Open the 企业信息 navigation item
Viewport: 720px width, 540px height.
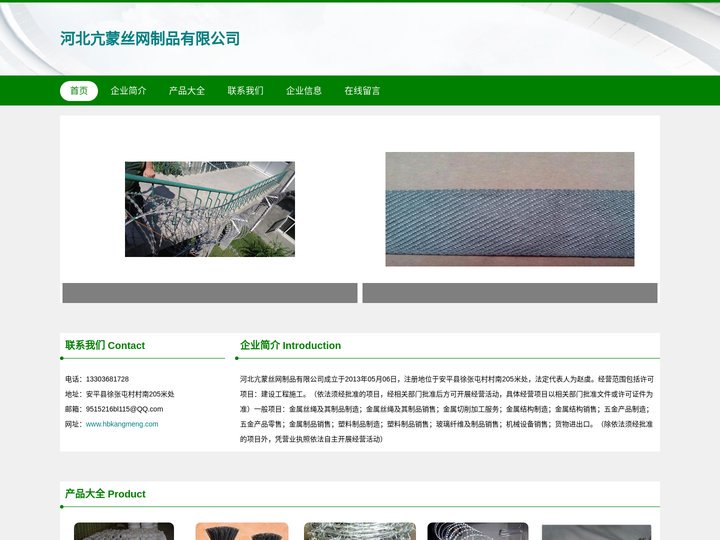pos(304,91)
